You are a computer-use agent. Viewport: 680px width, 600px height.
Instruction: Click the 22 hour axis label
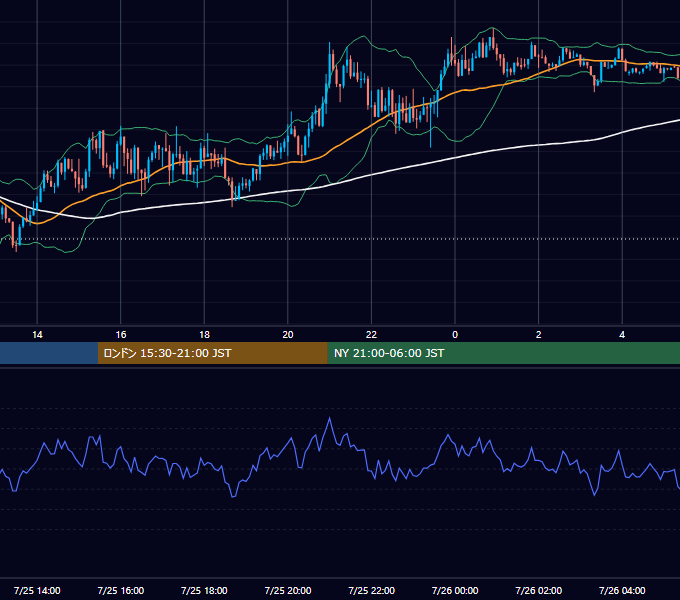pyautogui.click(x=371, y=335)
